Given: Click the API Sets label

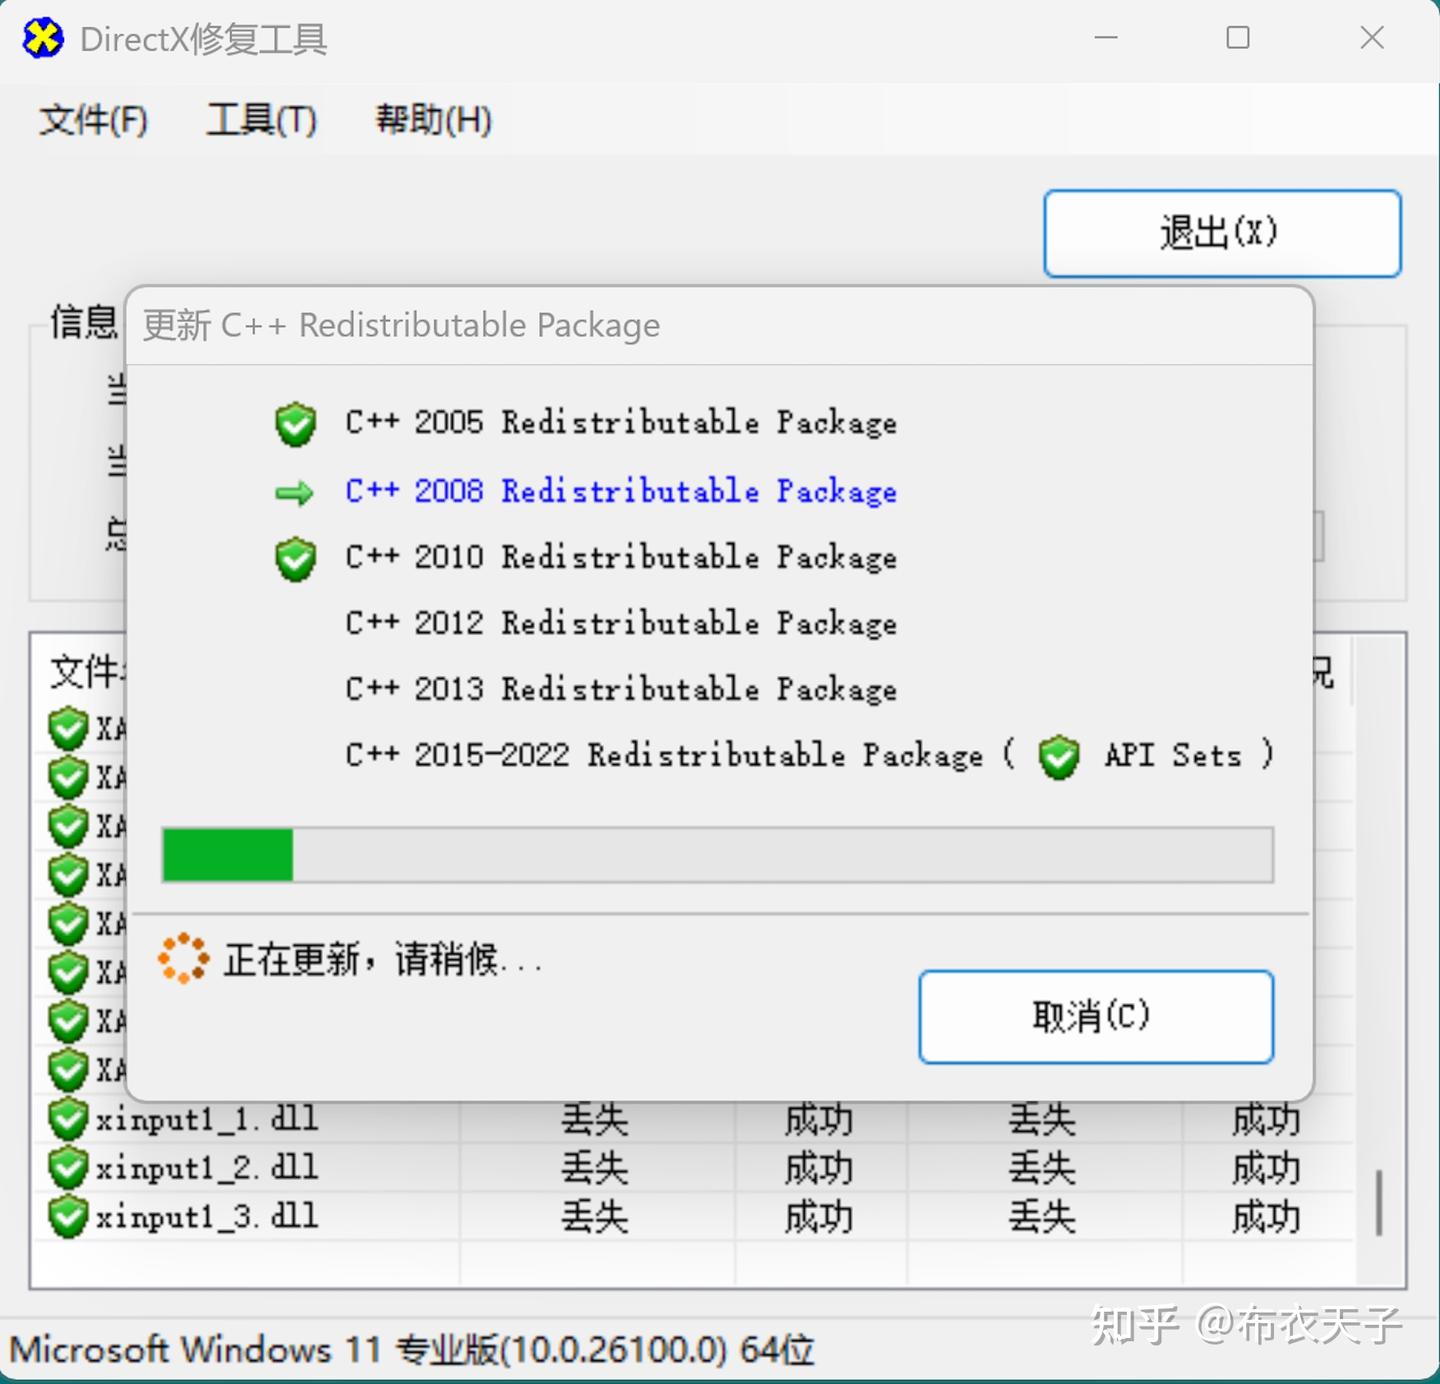Looking at the screenshot, I should pos(1173,755).
